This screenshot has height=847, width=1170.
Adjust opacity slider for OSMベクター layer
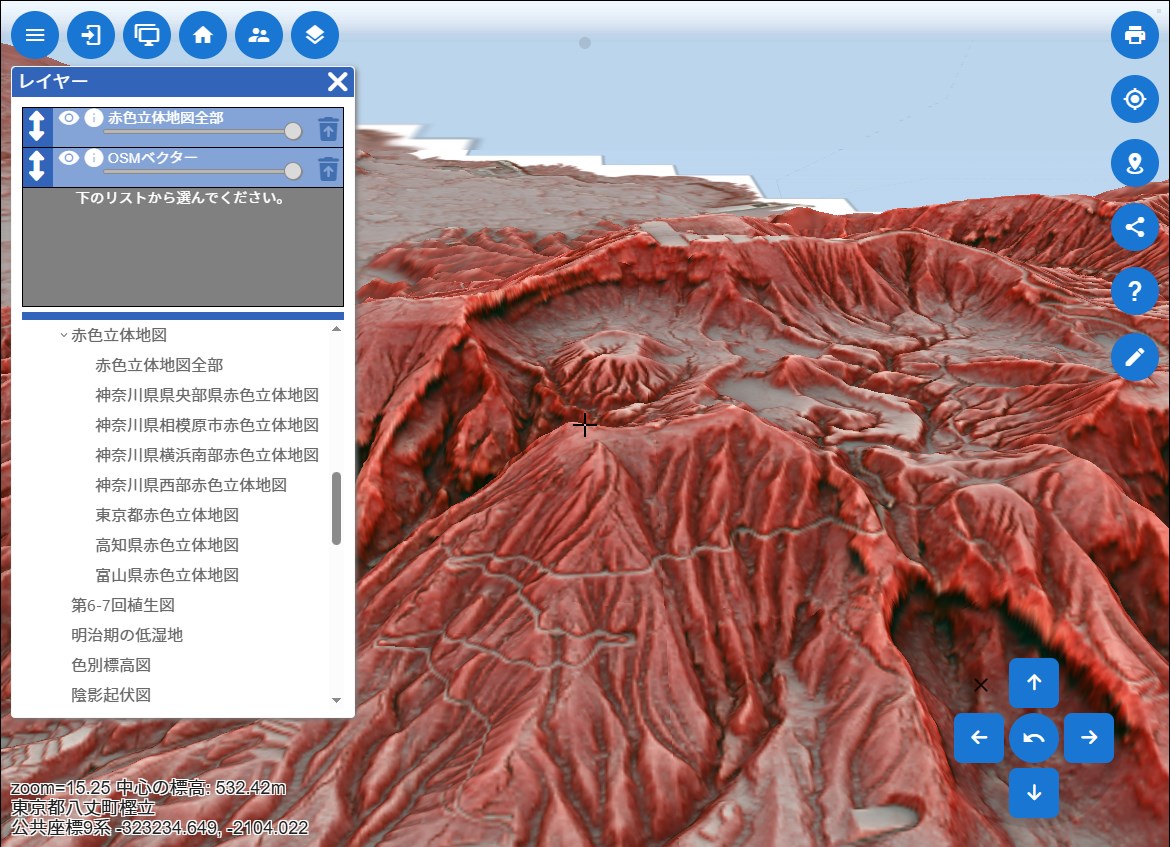[x=293, y=171]
